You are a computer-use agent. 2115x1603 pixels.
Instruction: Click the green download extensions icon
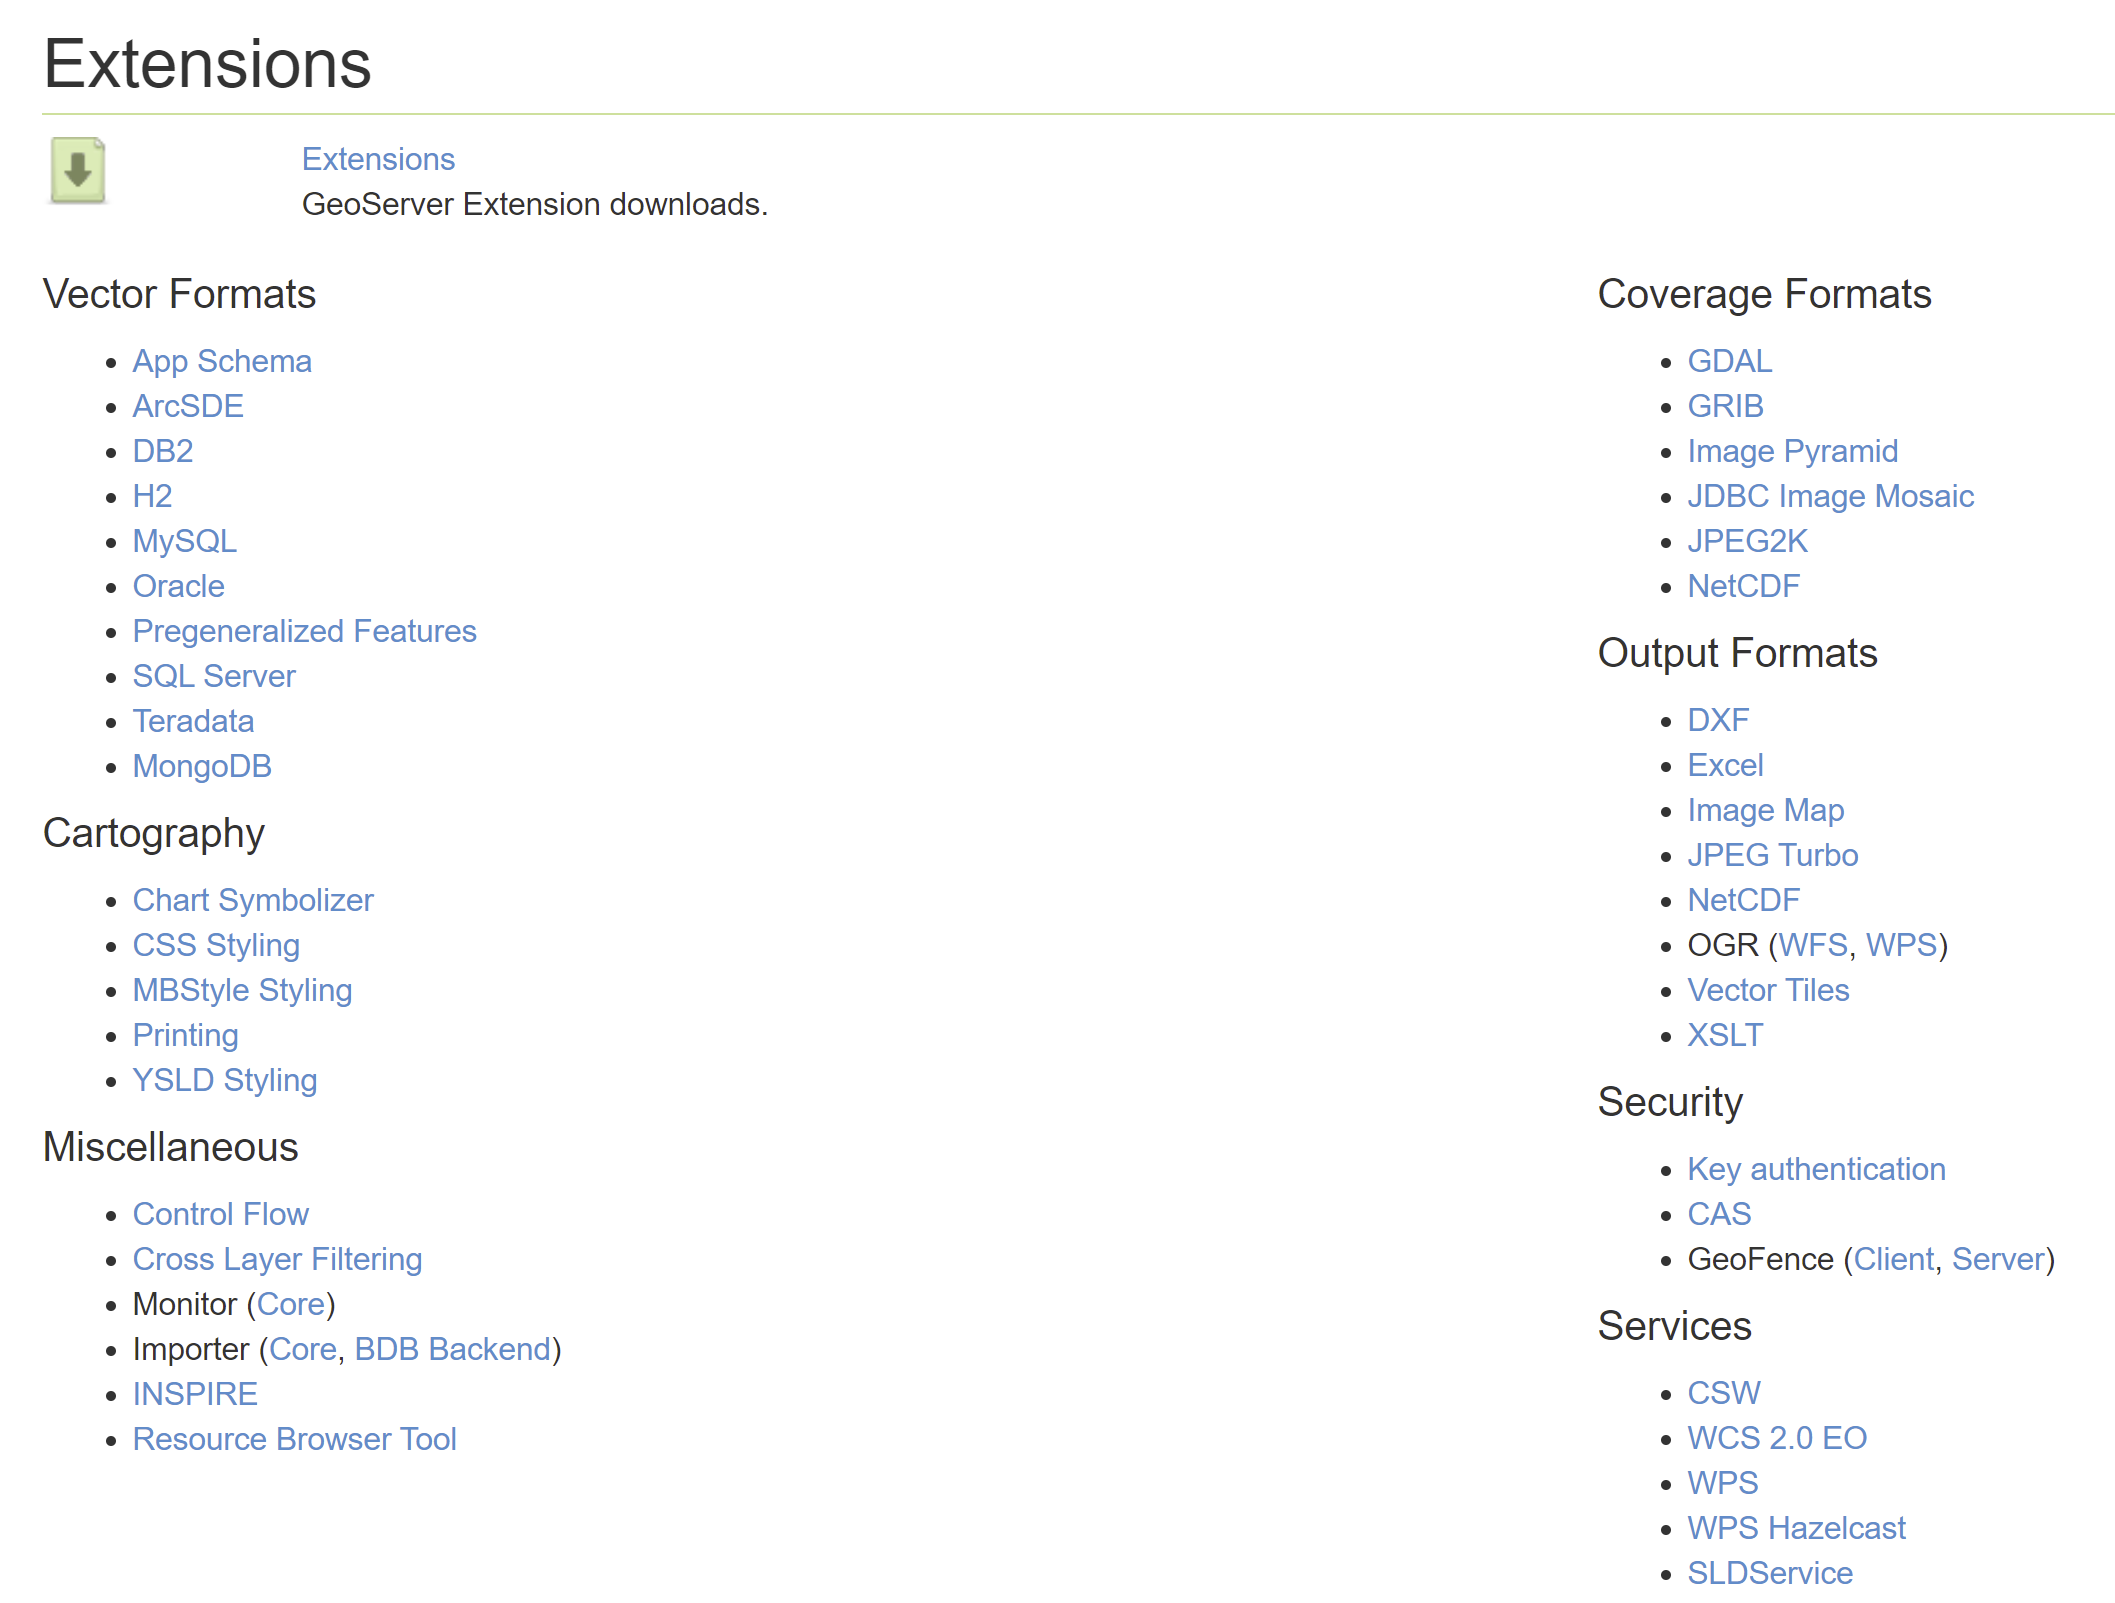pos(78,170)
